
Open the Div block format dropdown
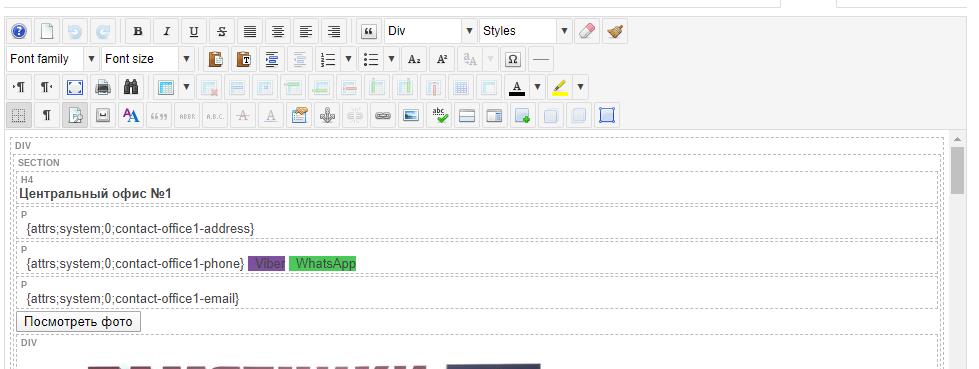(431, 31)
